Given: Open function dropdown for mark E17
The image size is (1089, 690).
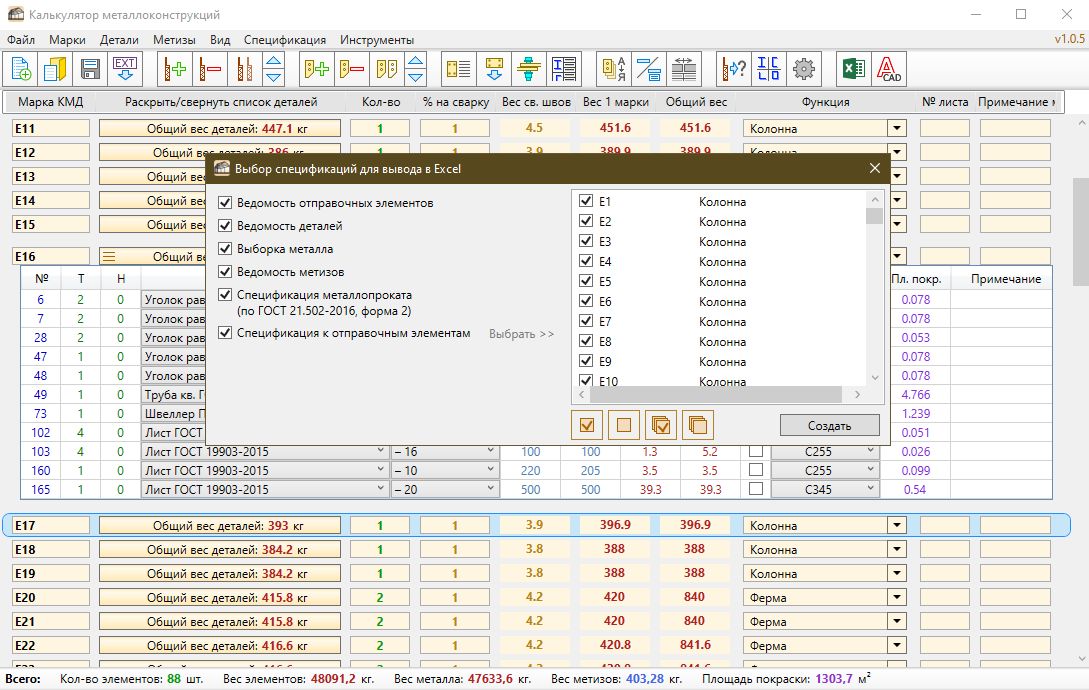Looking at the screenshot, I should tap(897, 526).
